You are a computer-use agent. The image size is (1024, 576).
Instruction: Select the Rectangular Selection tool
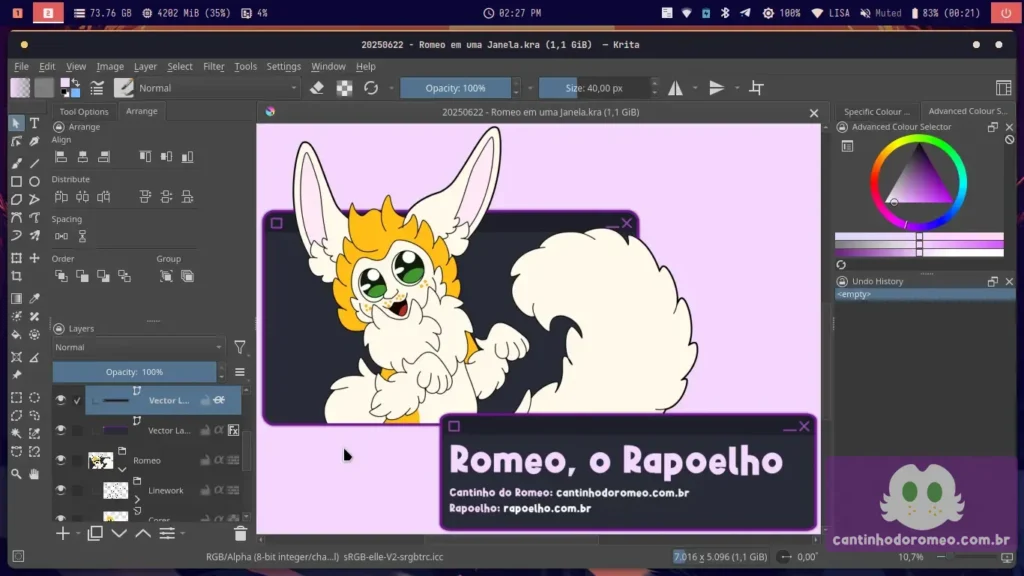[x=16, y=397]
